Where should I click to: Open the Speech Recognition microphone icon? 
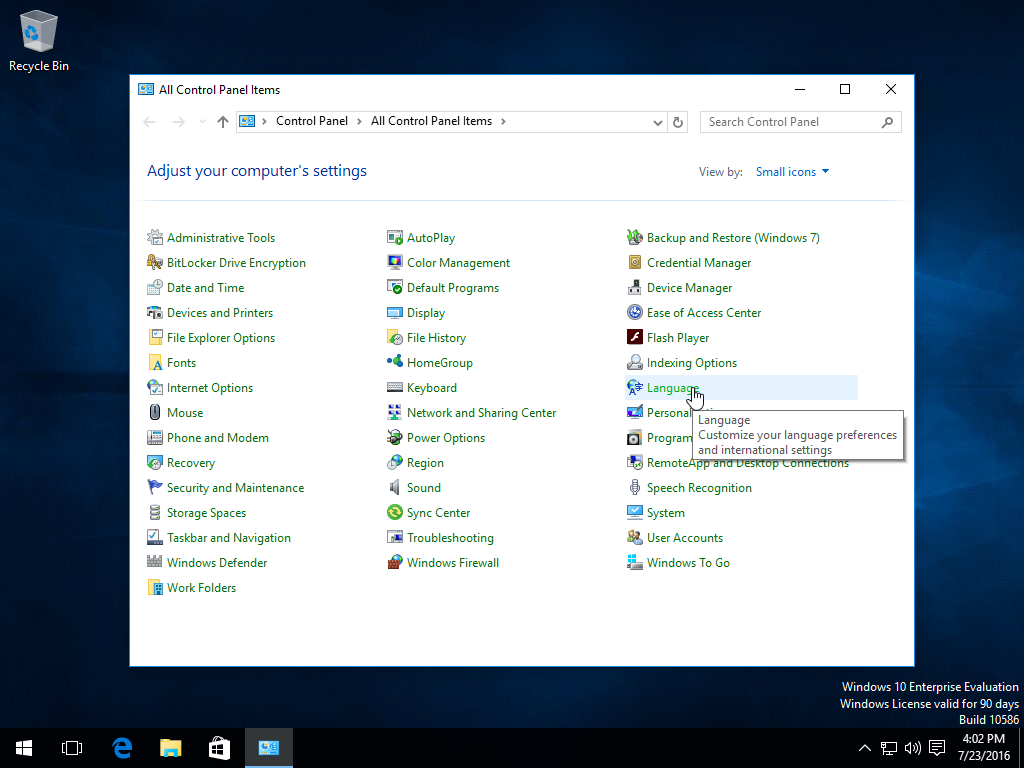tap(635, 487)
